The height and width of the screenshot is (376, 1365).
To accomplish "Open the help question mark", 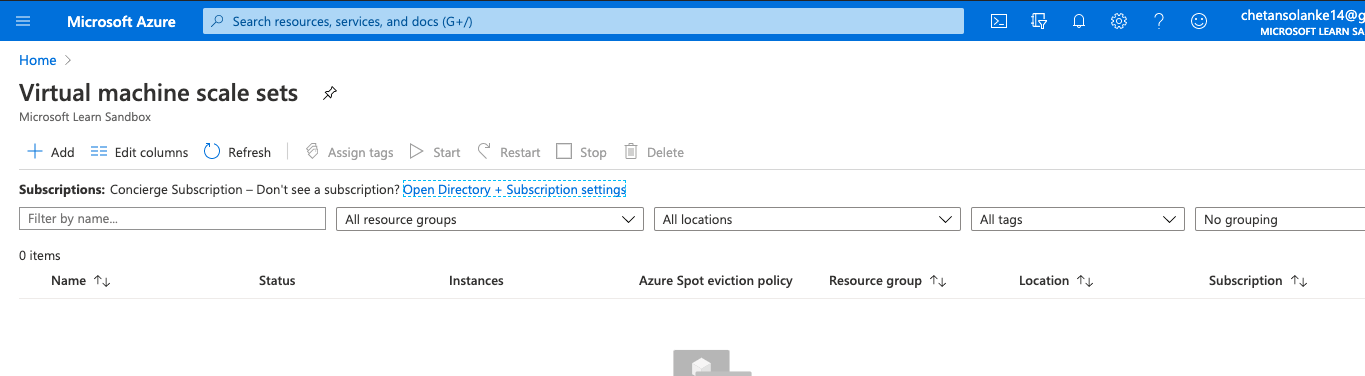I will (x=1159, y=21).
